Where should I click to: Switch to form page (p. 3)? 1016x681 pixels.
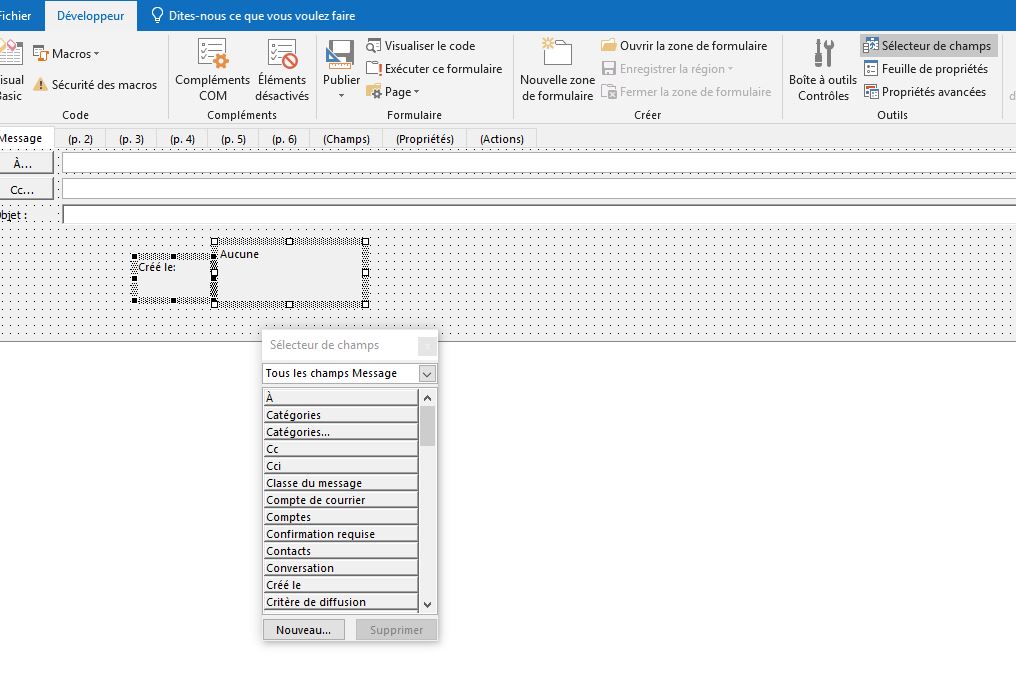point(132,139)
